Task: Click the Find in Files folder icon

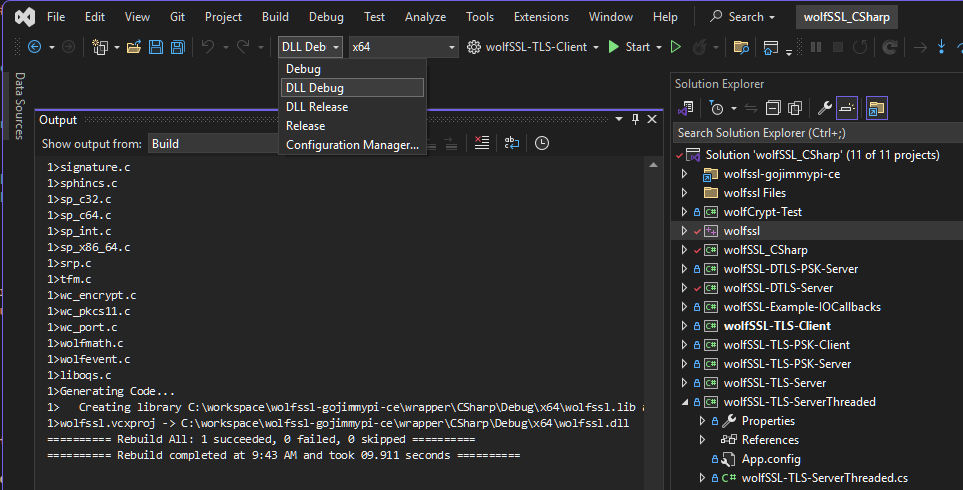Action: [741, 47]
